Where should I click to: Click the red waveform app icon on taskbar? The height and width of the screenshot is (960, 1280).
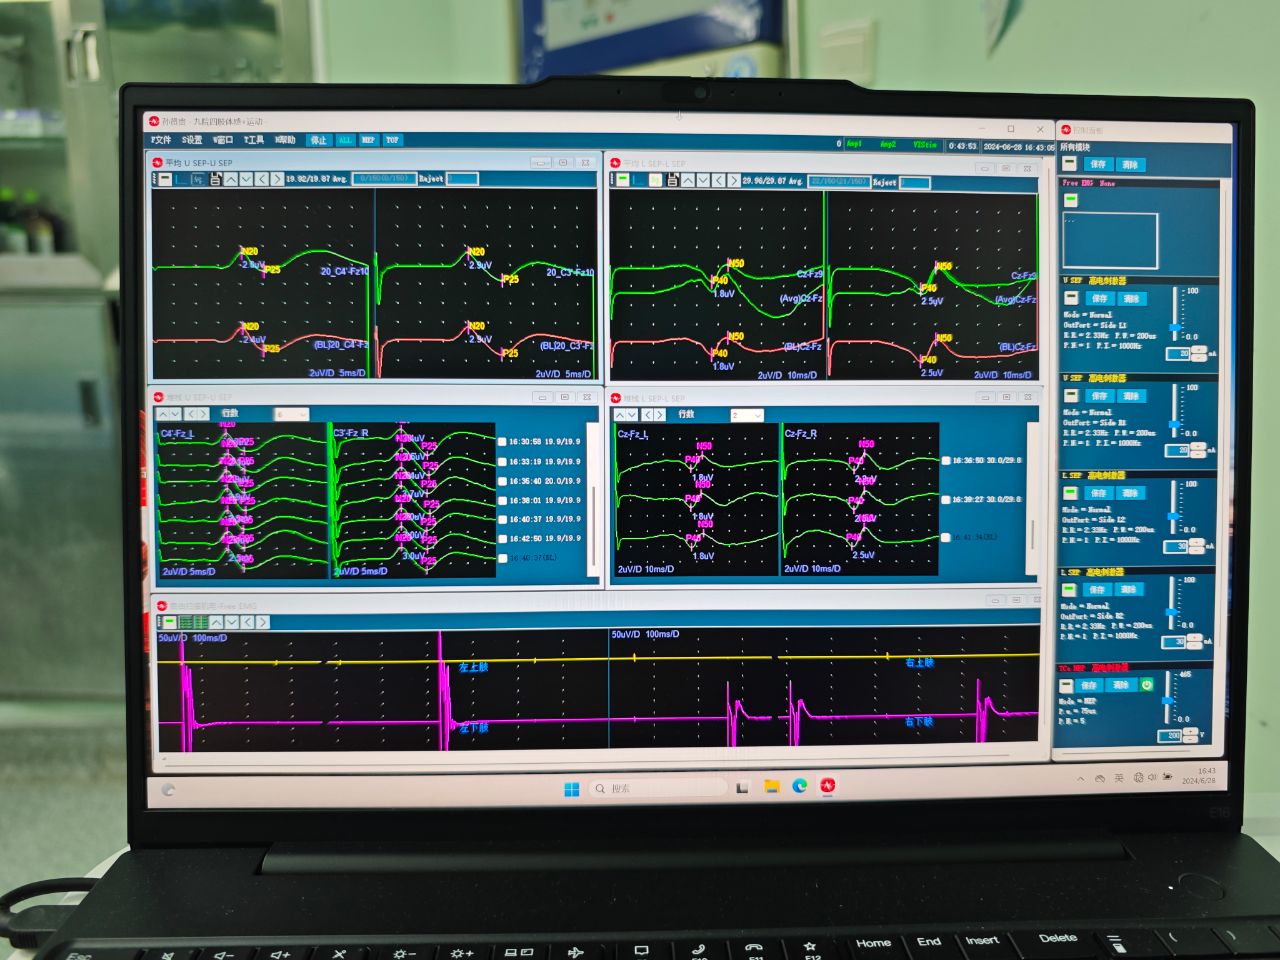coord(828,786)
